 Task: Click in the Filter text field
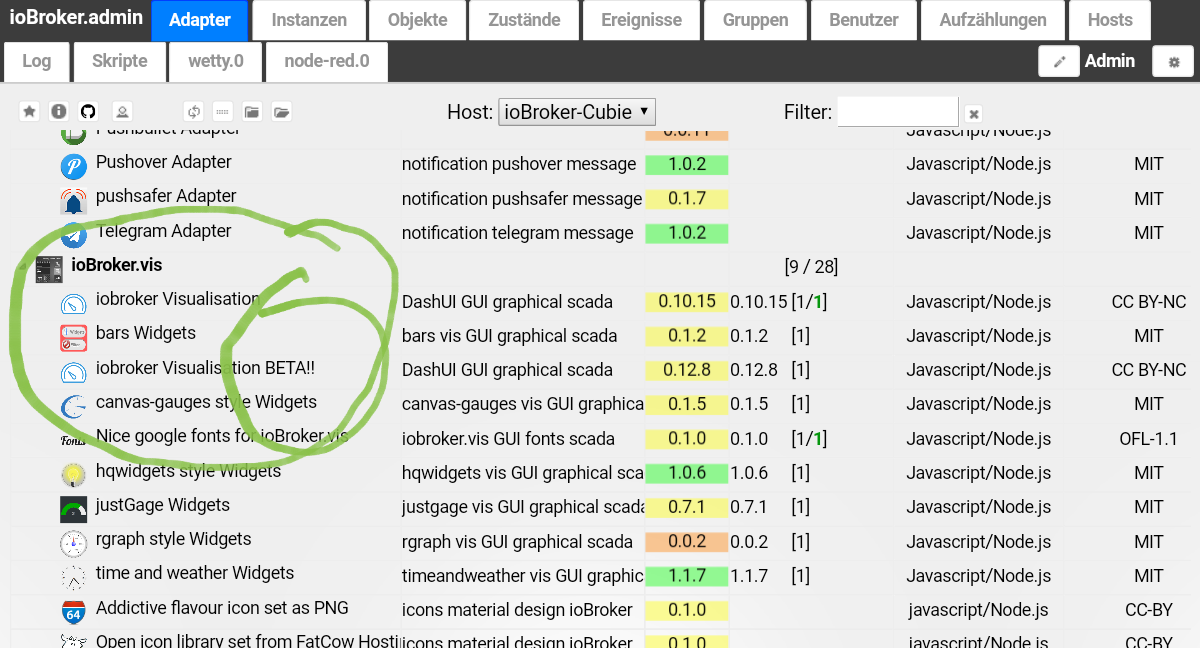coord(897,112)
